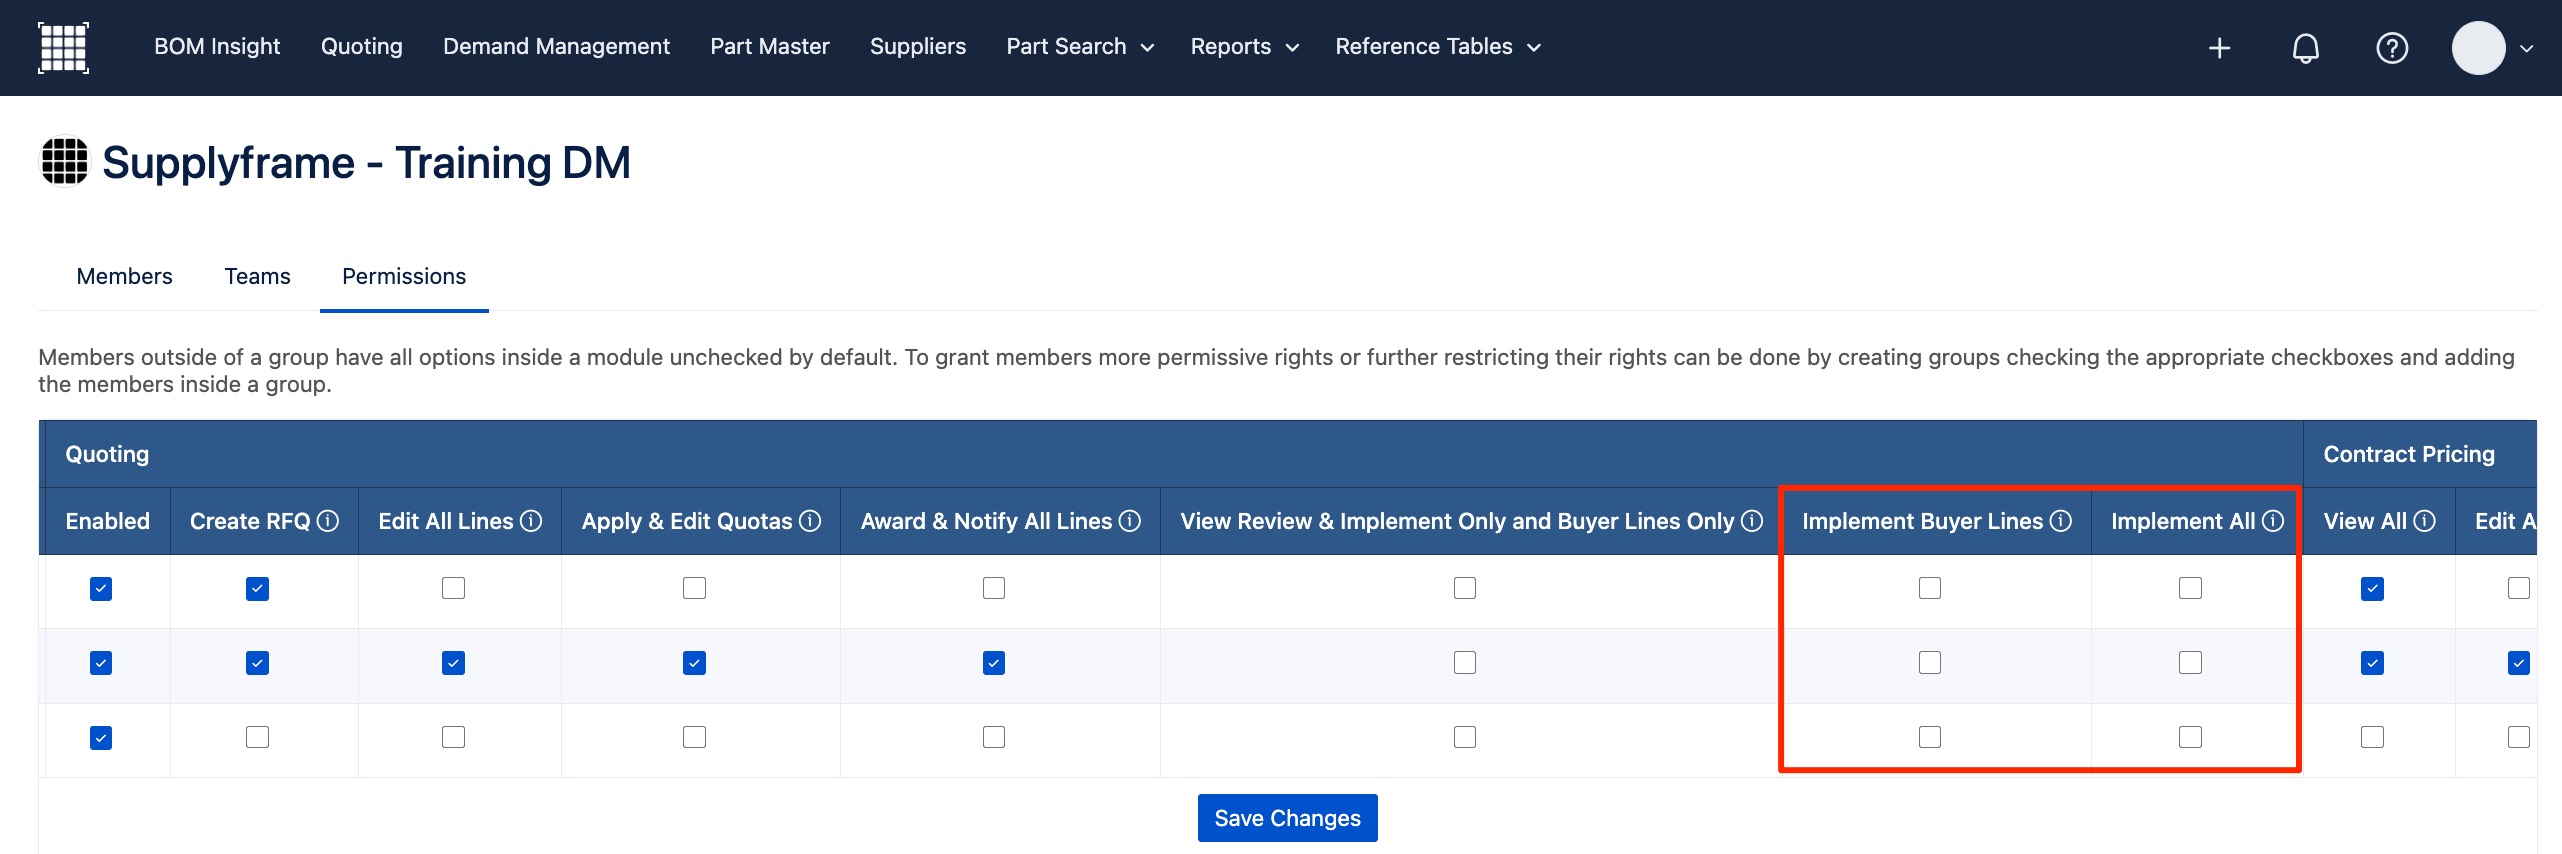Check Edit All Lines in first row
Image resolution: width=2562 pixels, height=854 pixels.
453,588
